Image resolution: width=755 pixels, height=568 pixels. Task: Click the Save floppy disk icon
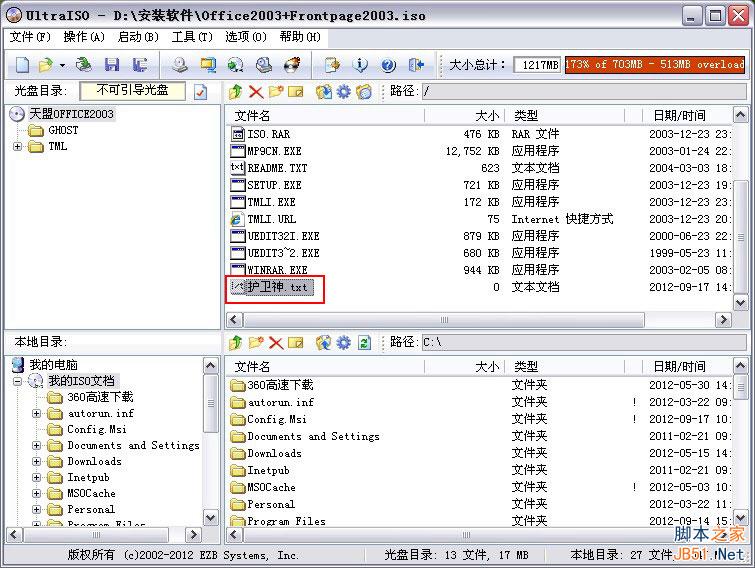pos(112,65)
